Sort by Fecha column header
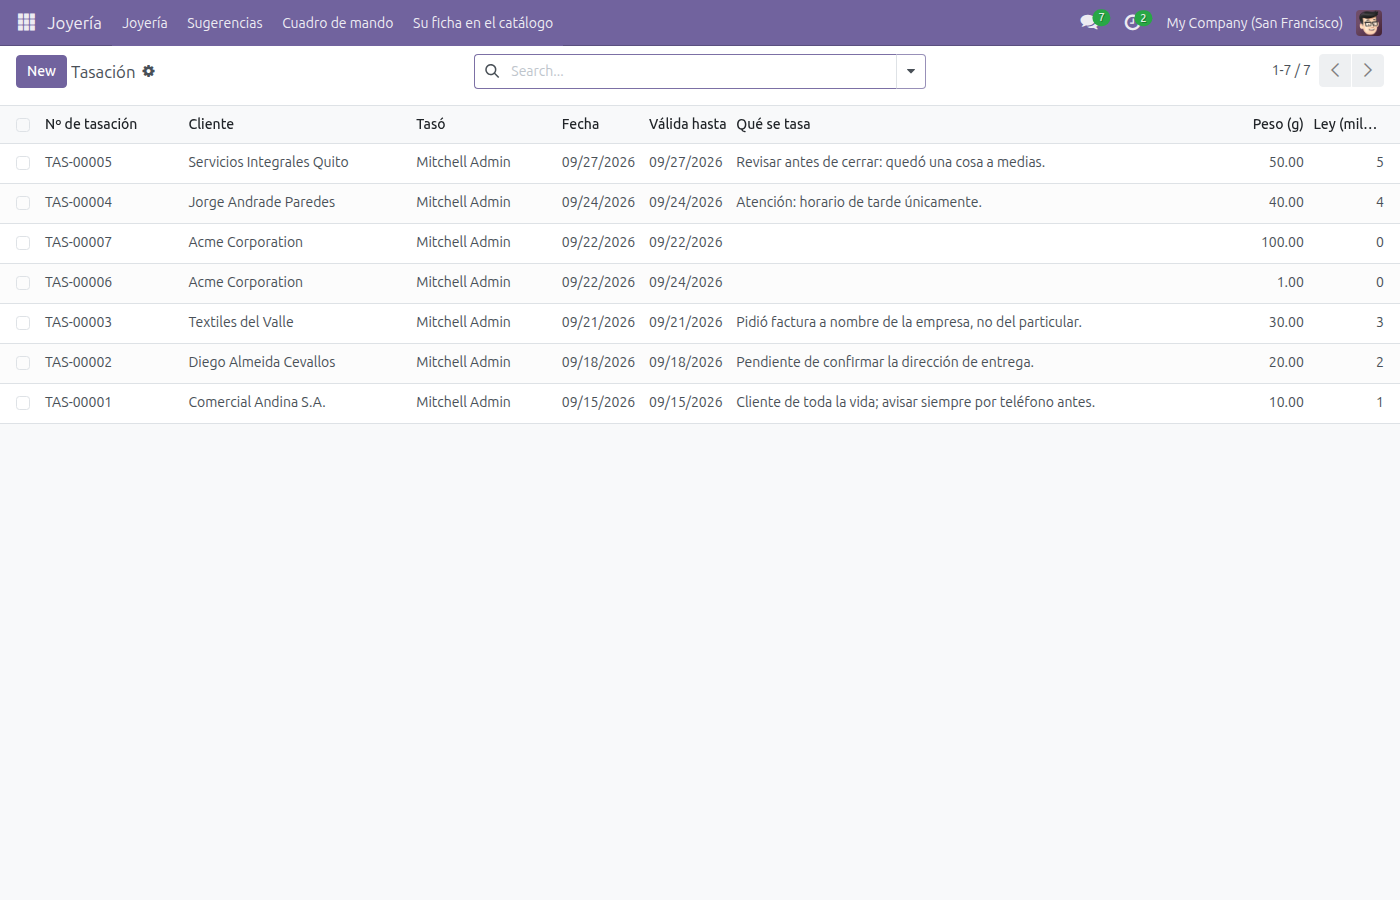This screenshot has height=900, width=1400. [580, 124]
